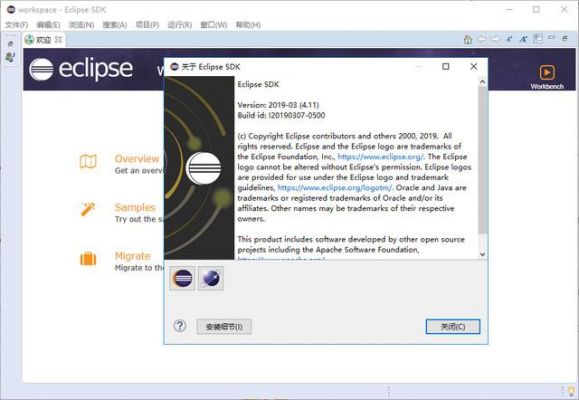Click the About dialog scrollbar thumb
This screenshot has width=579, height=400.
(482, 160)
